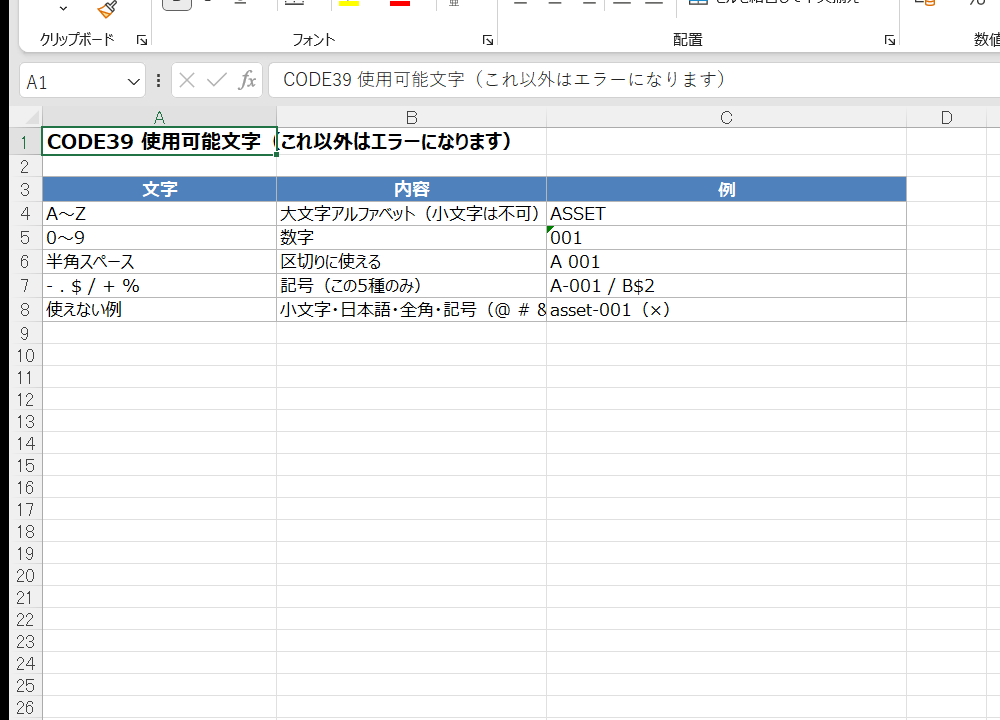Select row 1 header
Screen dimensions: 1000x720
(x=25, y=142)
